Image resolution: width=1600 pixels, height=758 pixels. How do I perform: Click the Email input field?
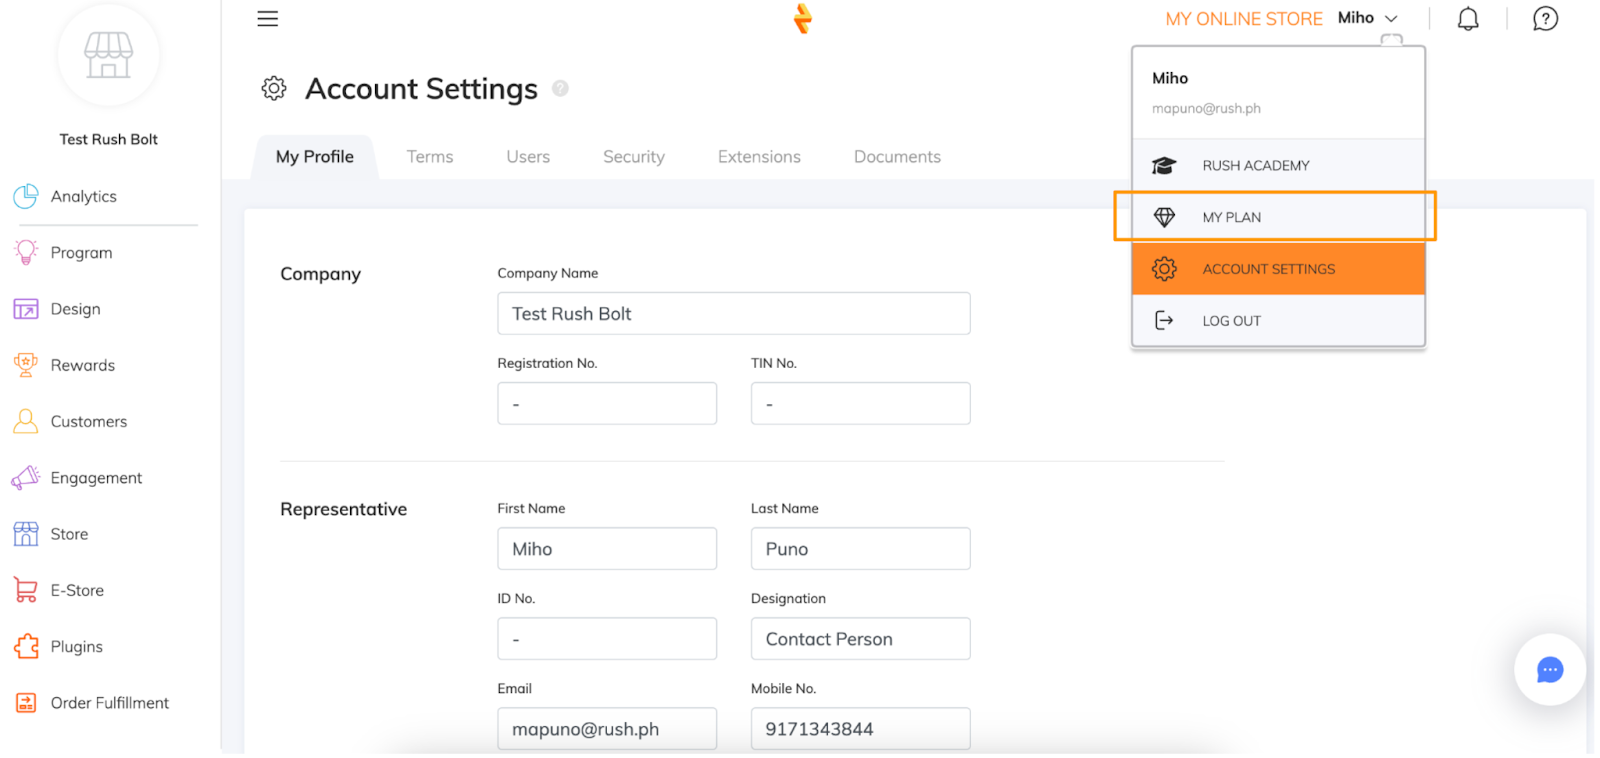coord(607,728)
